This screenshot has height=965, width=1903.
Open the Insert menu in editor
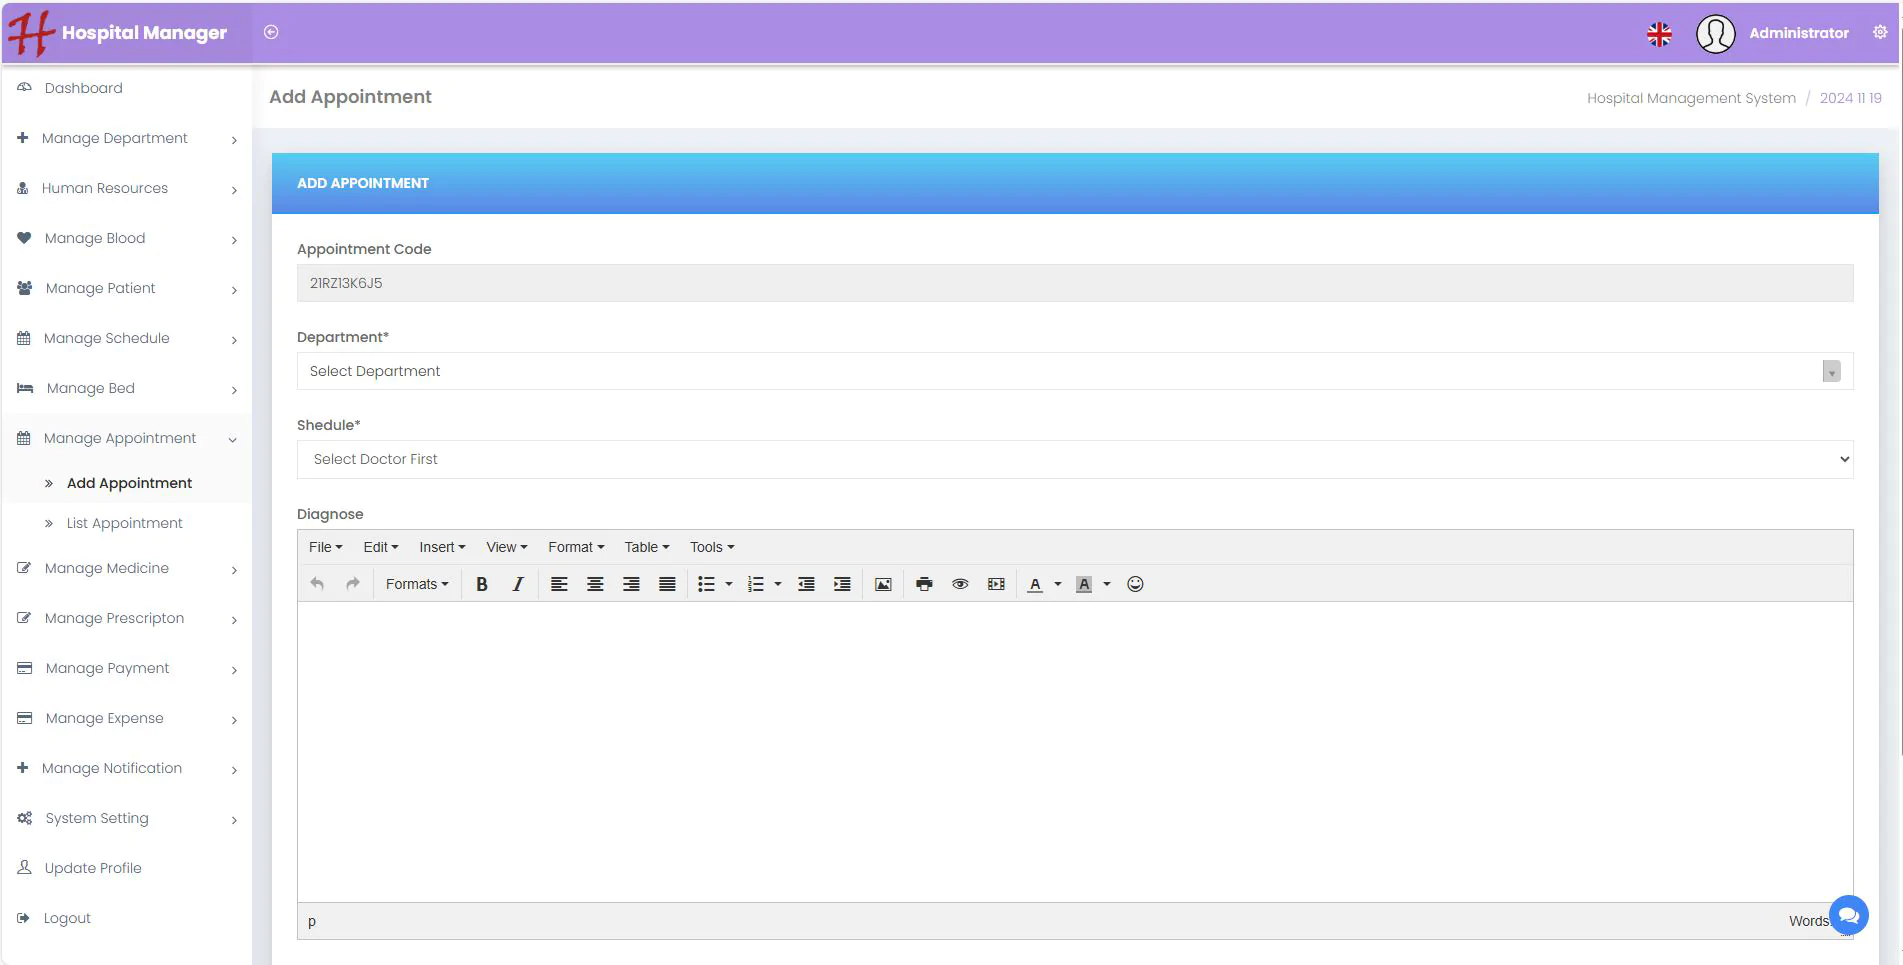pos(442,547)
